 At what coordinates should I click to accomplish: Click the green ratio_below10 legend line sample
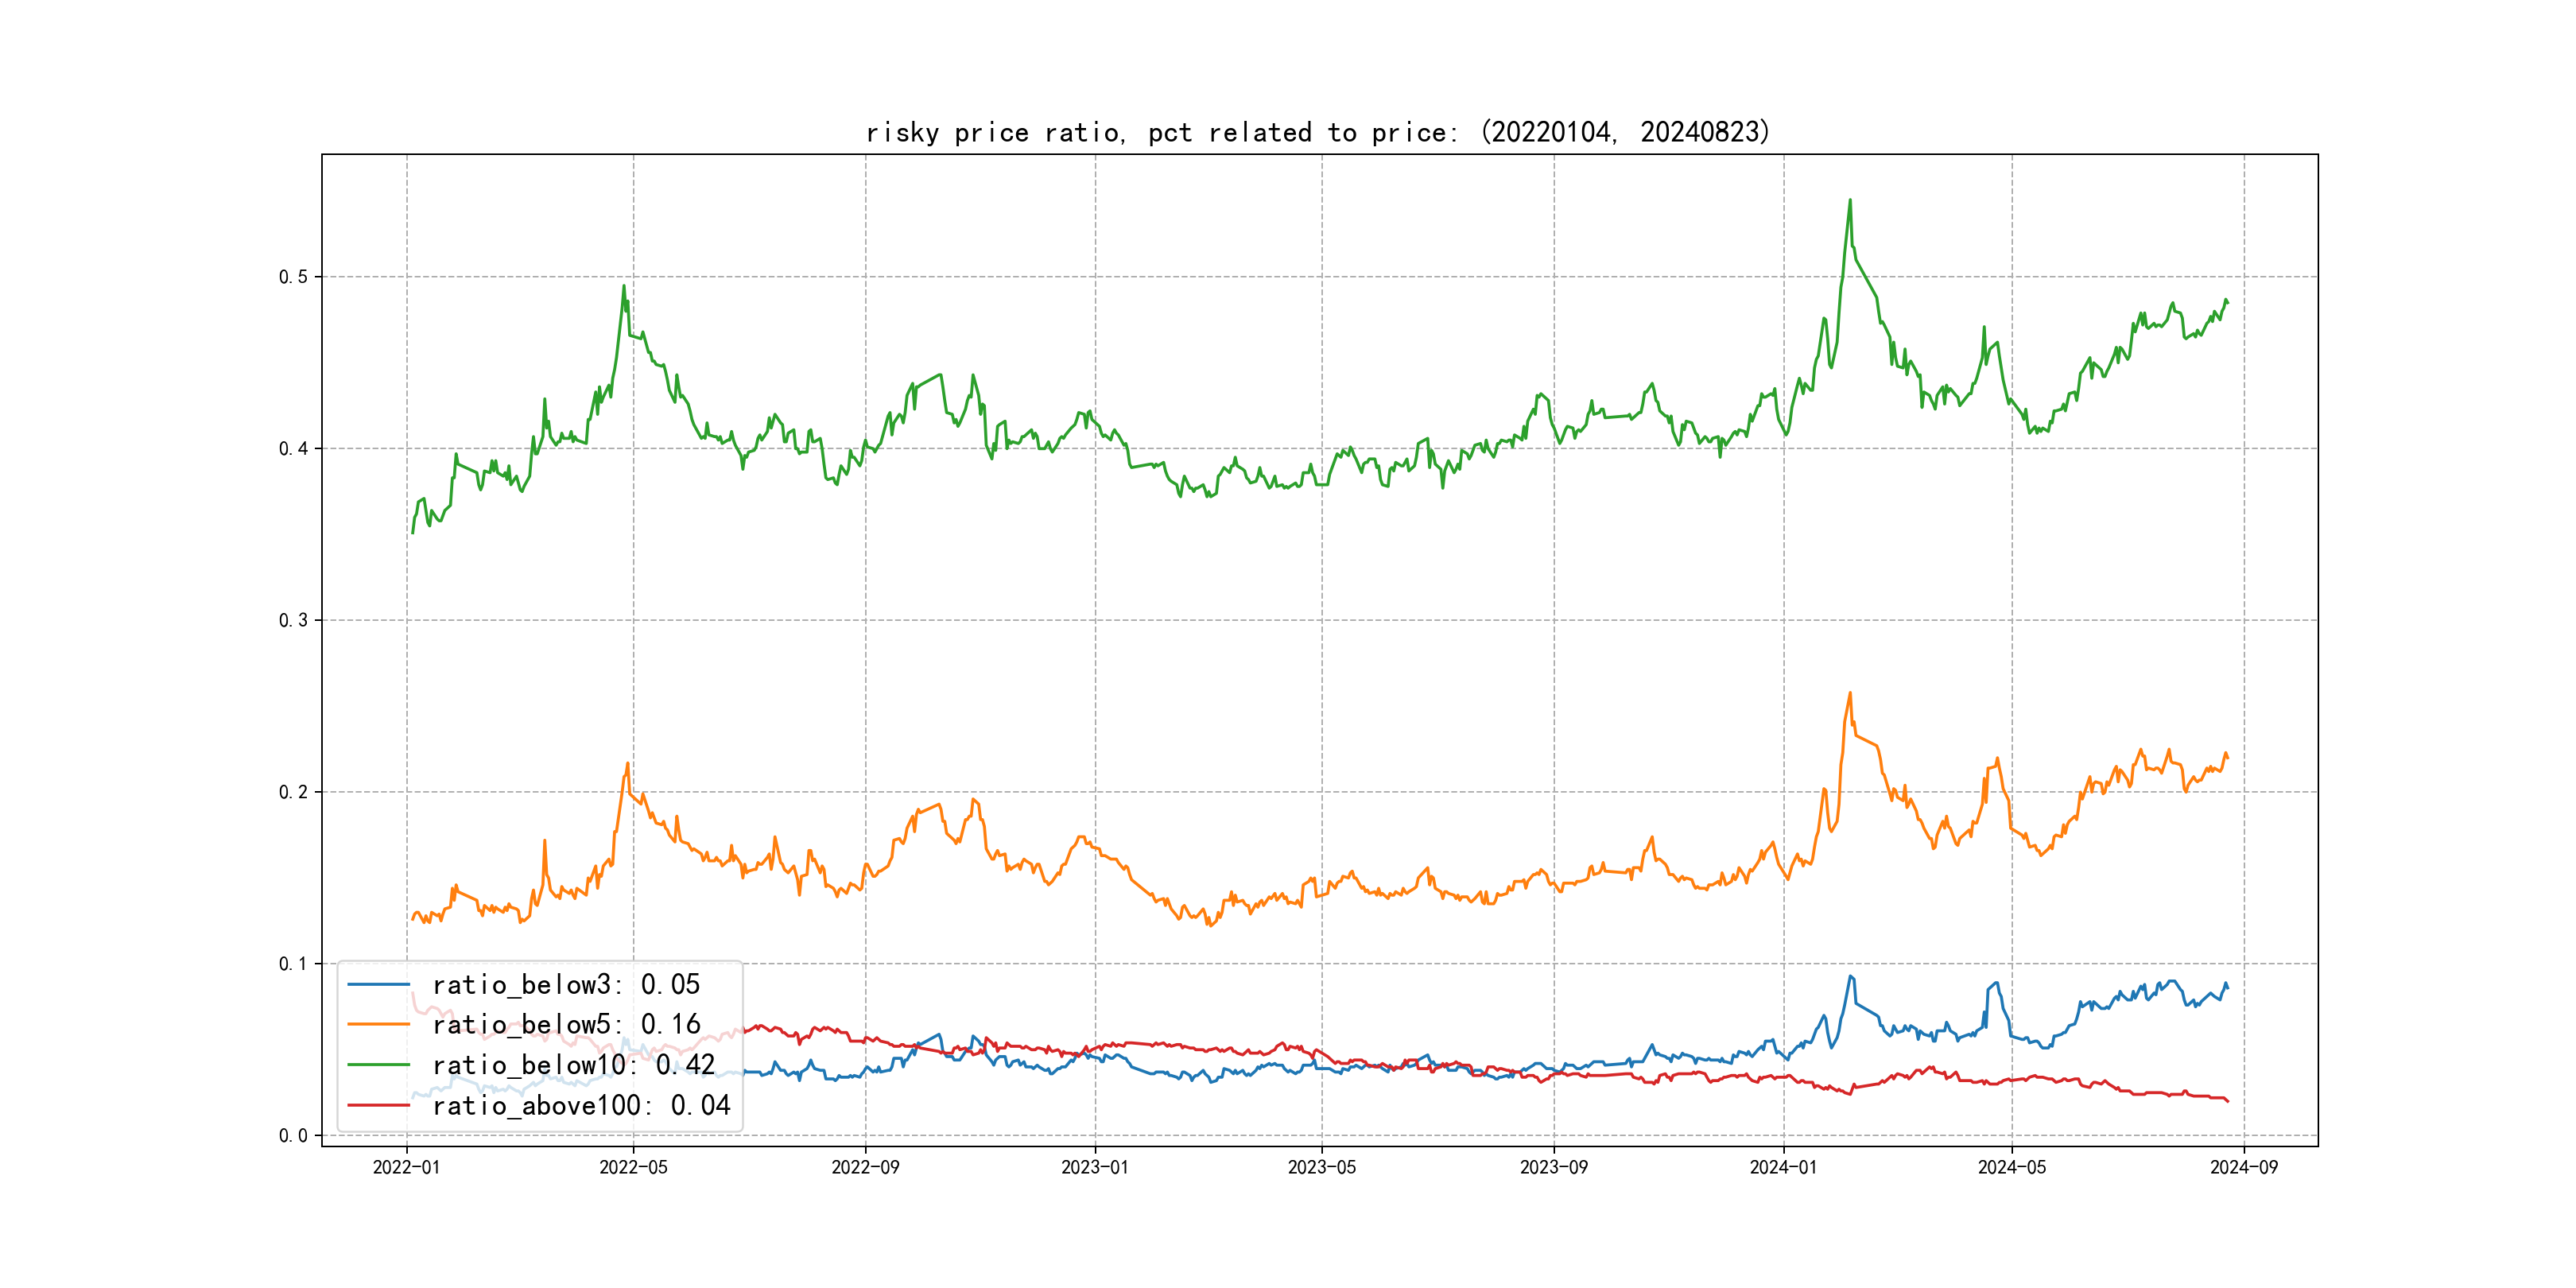[378, 1065]
